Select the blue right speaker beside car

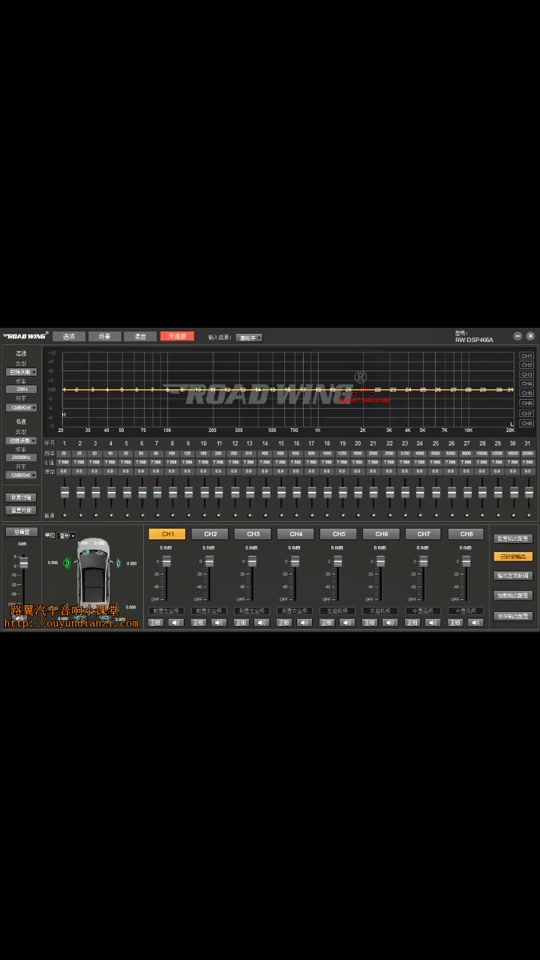point(119,563)
